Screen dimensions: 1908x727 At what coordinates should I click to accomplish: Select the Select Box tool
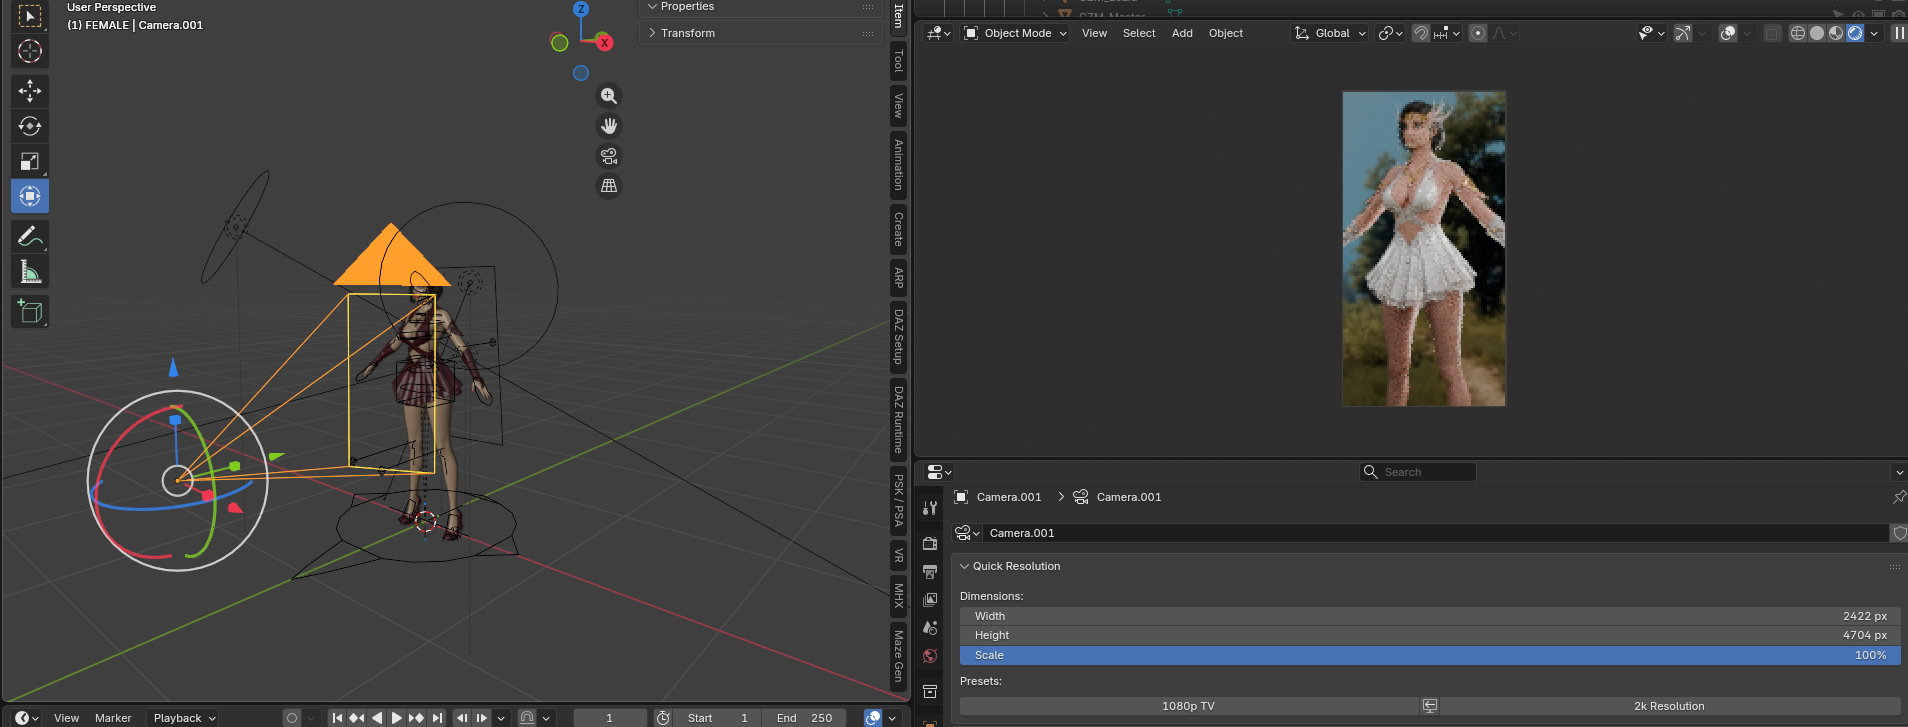click(x=30, y=16)
